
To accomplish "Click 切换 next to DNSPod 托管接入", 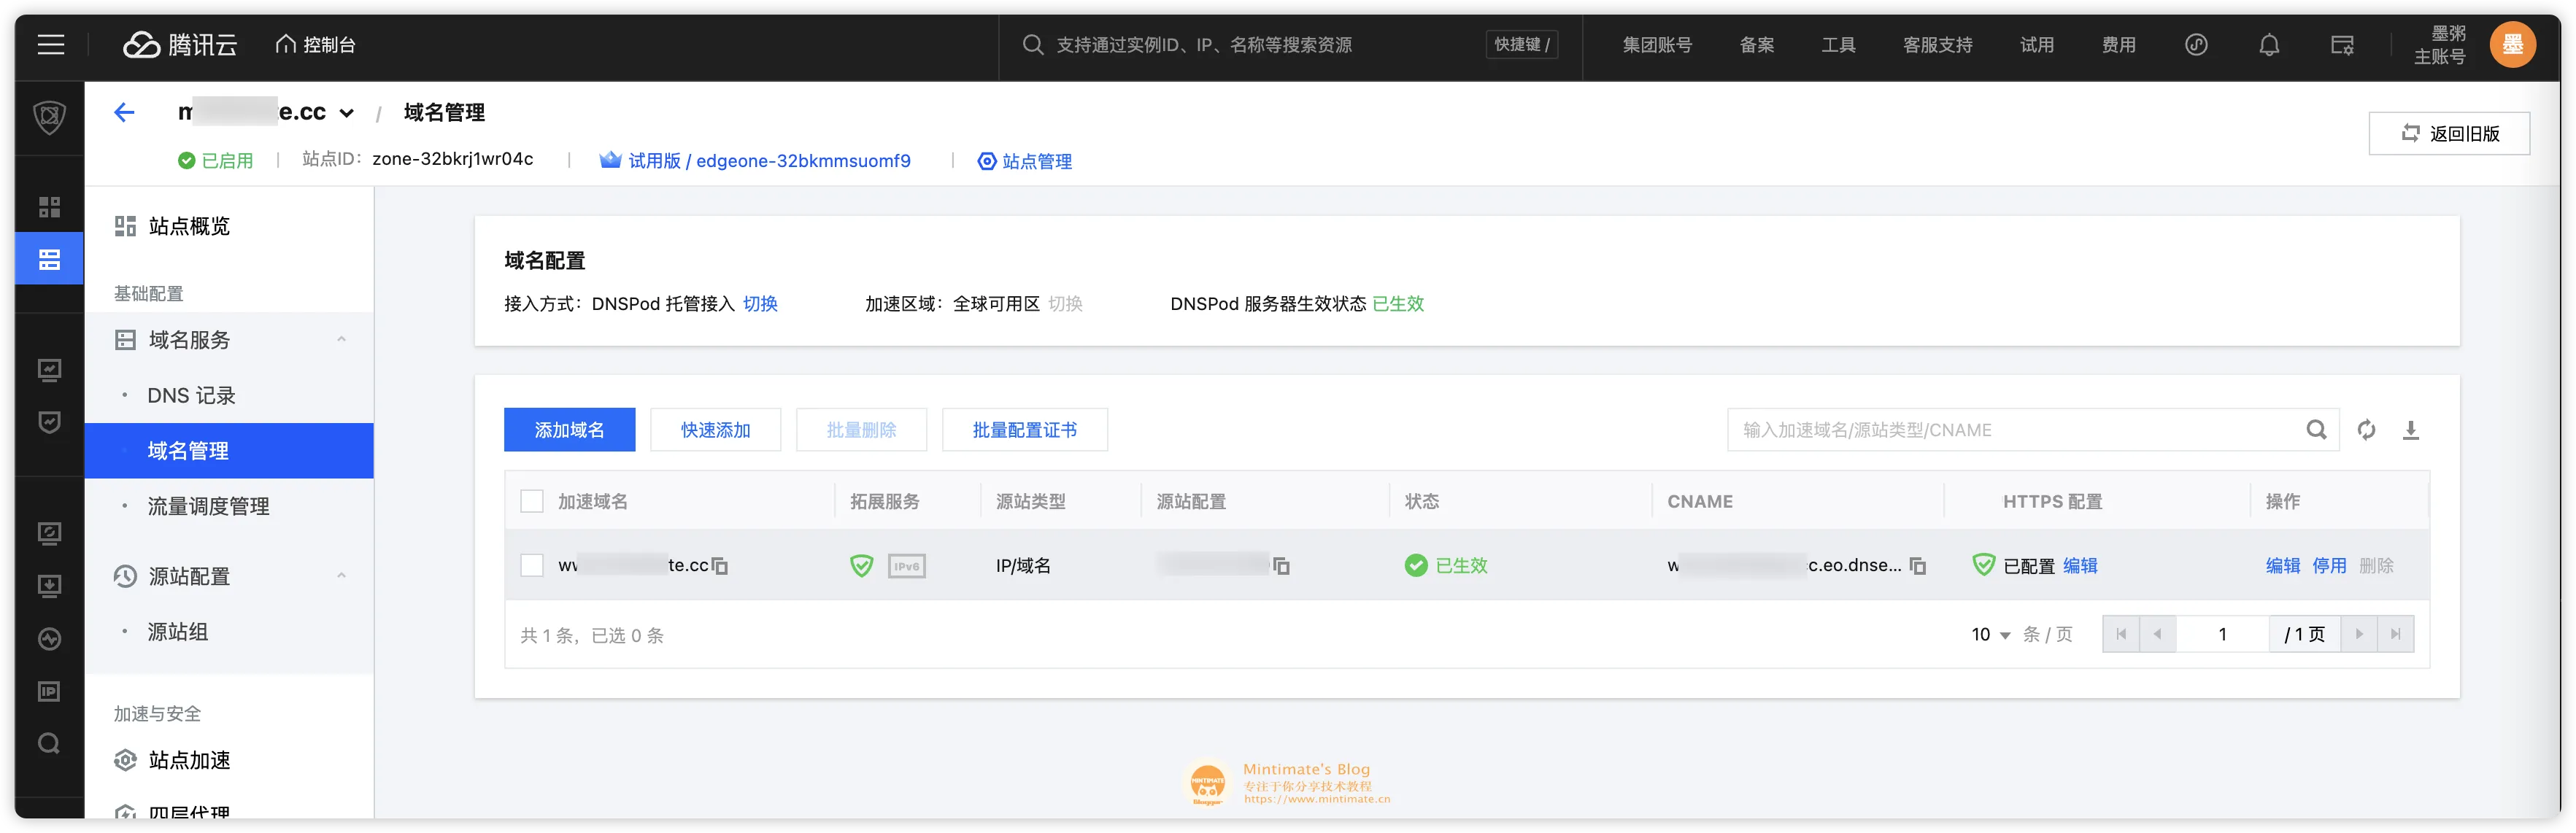I will [x=760, y=304].
